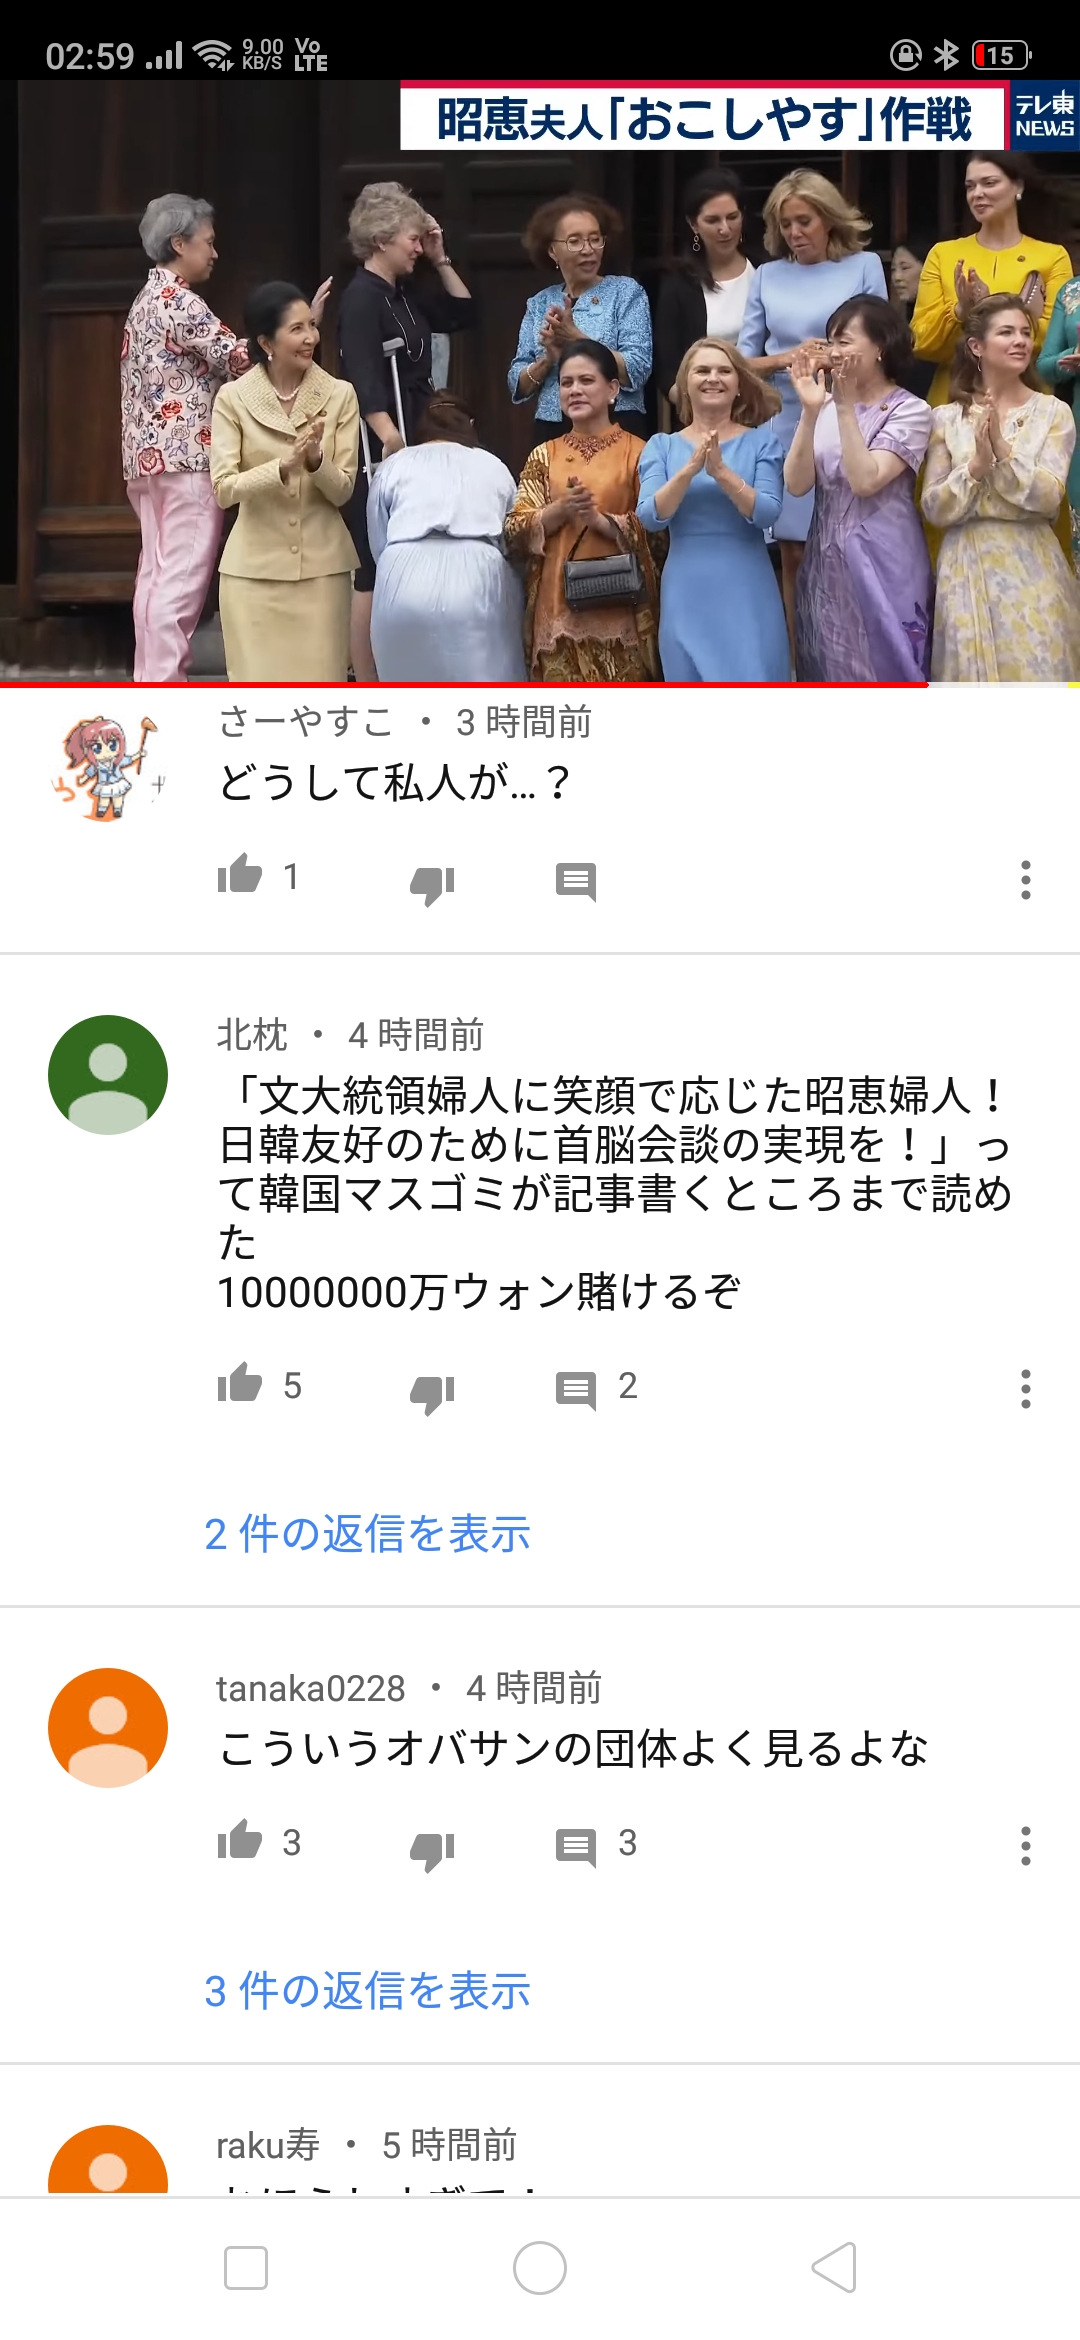The image size is (1080, 2340).
Task: Expand 2 件の返信を表示 replies
Action: [x=367, y=1533]
